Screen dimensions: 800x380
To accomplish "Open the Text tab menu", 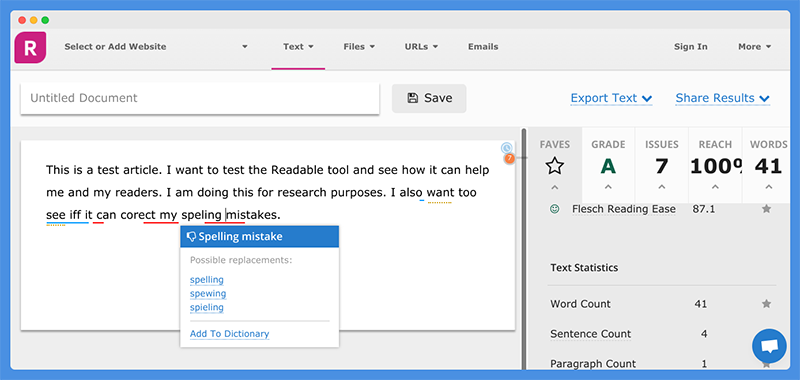I will pyautogui.click(x=298, y=46).
